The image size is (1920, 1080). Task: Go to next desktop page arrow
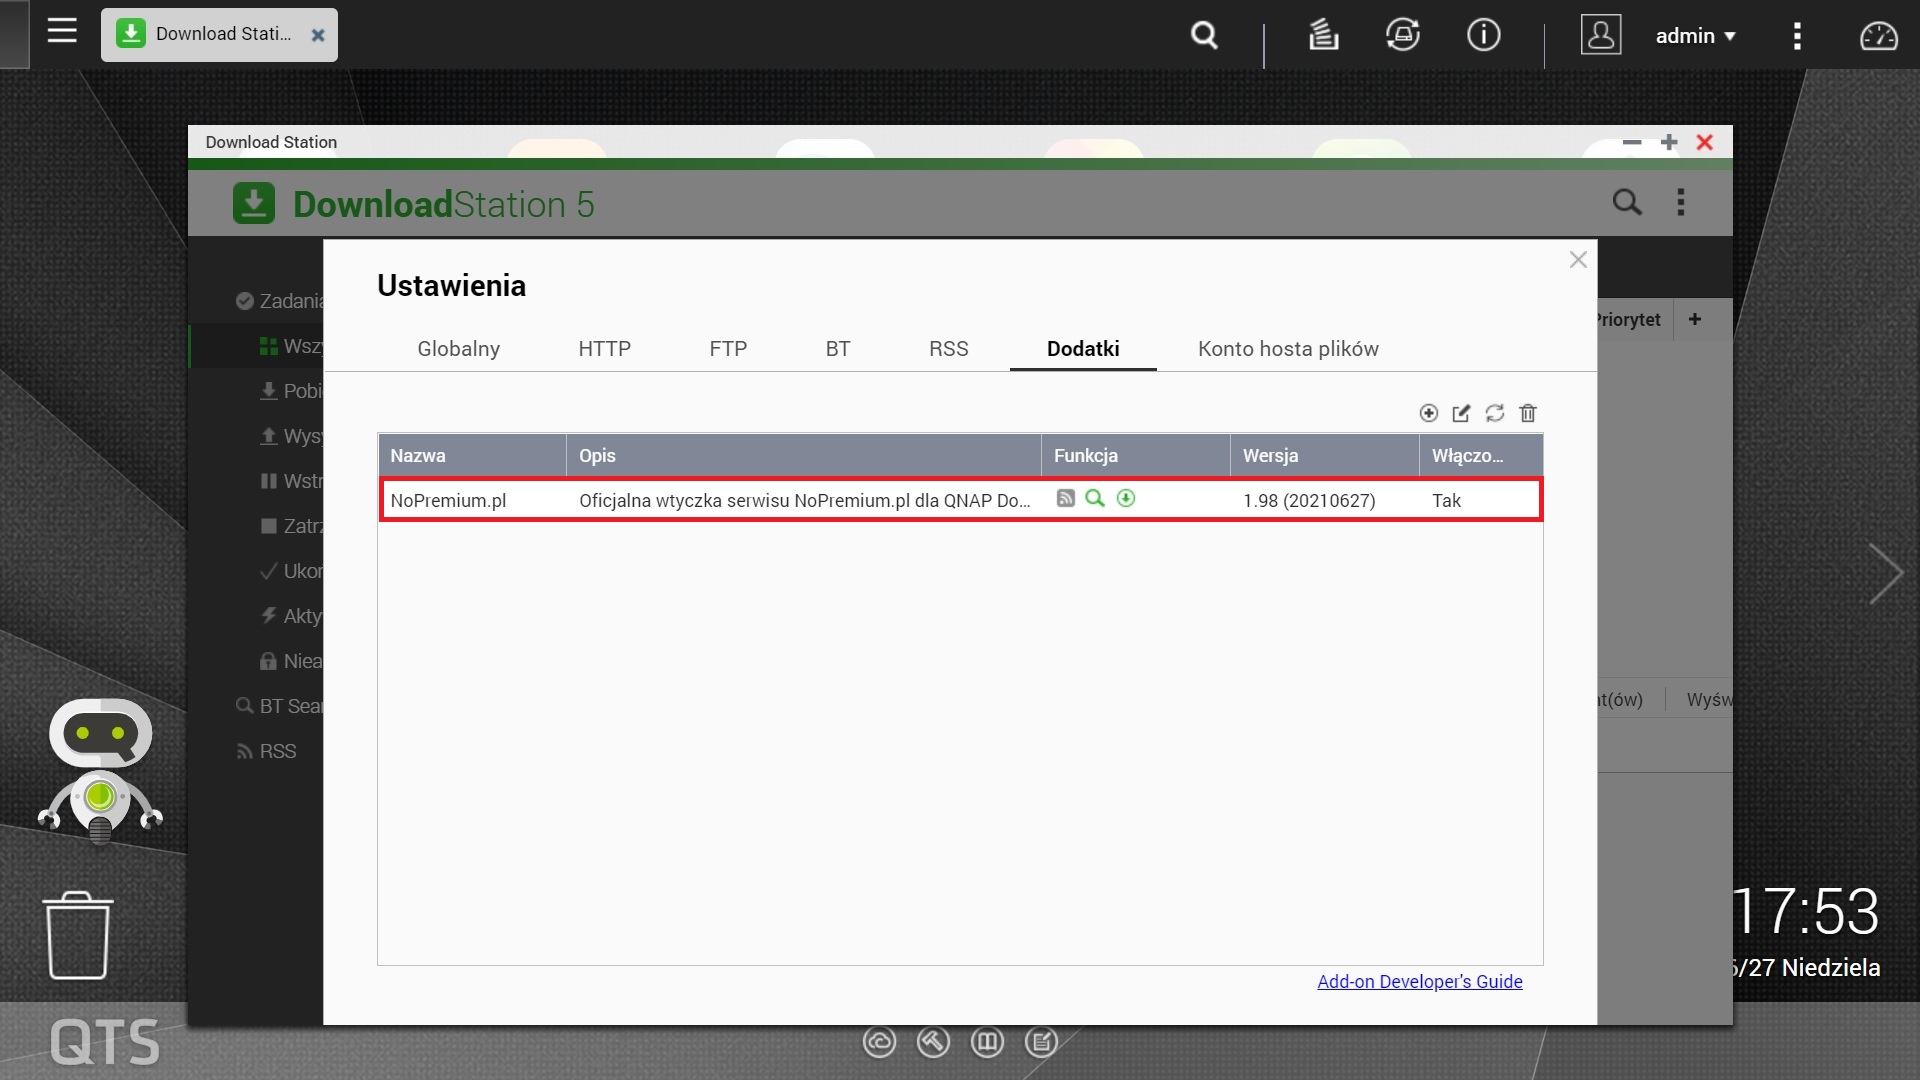[x=1885, y=574]
